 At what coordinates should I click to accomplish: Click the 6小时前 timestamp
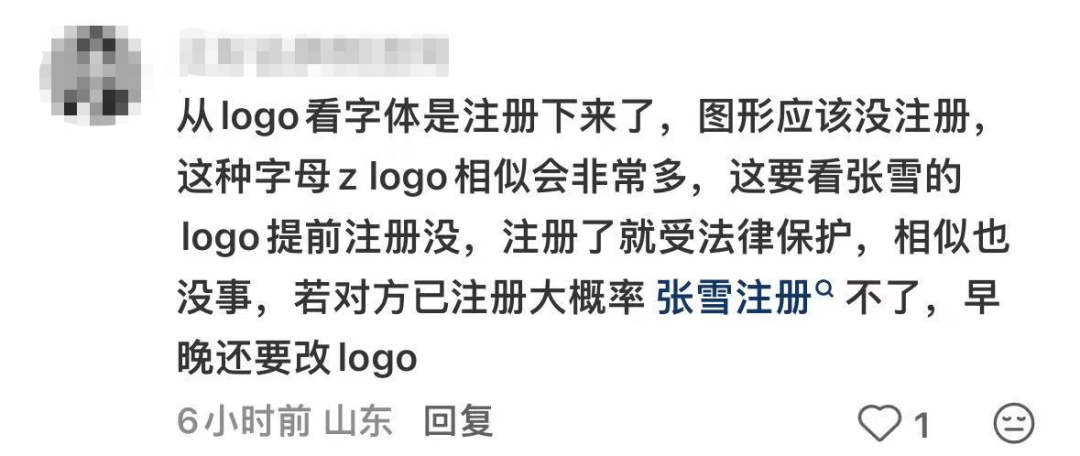coord(244,421)
